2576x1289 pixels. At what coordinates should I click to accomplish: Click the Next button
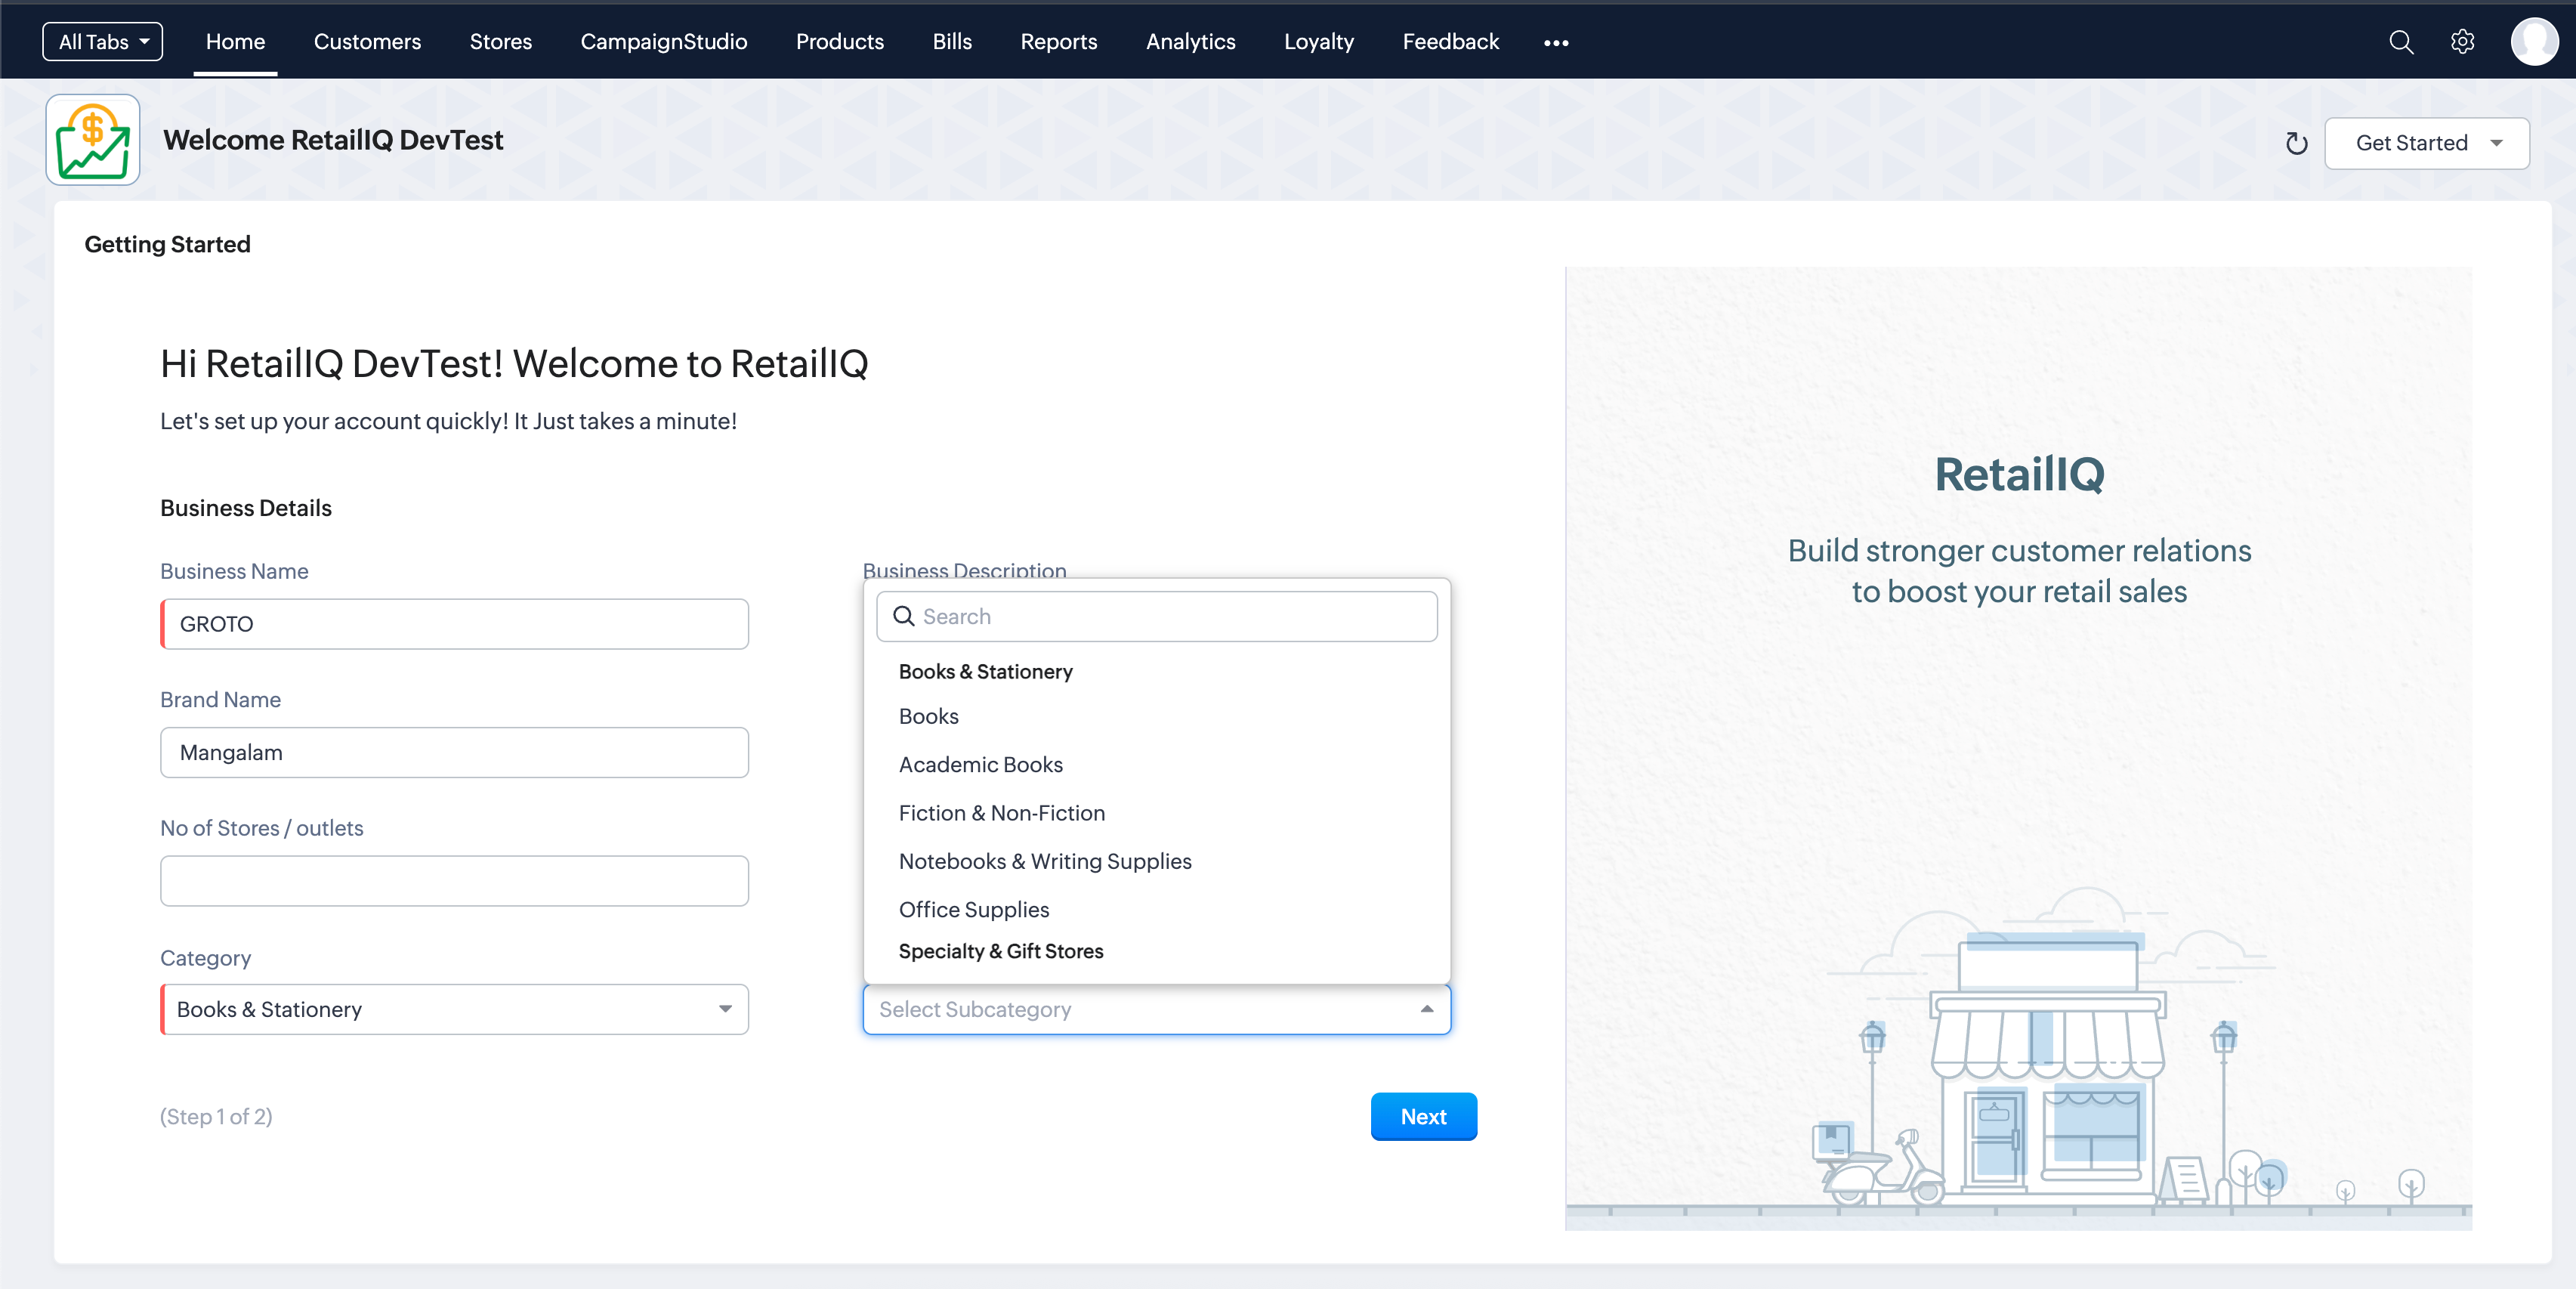tap(1423, 1116)
